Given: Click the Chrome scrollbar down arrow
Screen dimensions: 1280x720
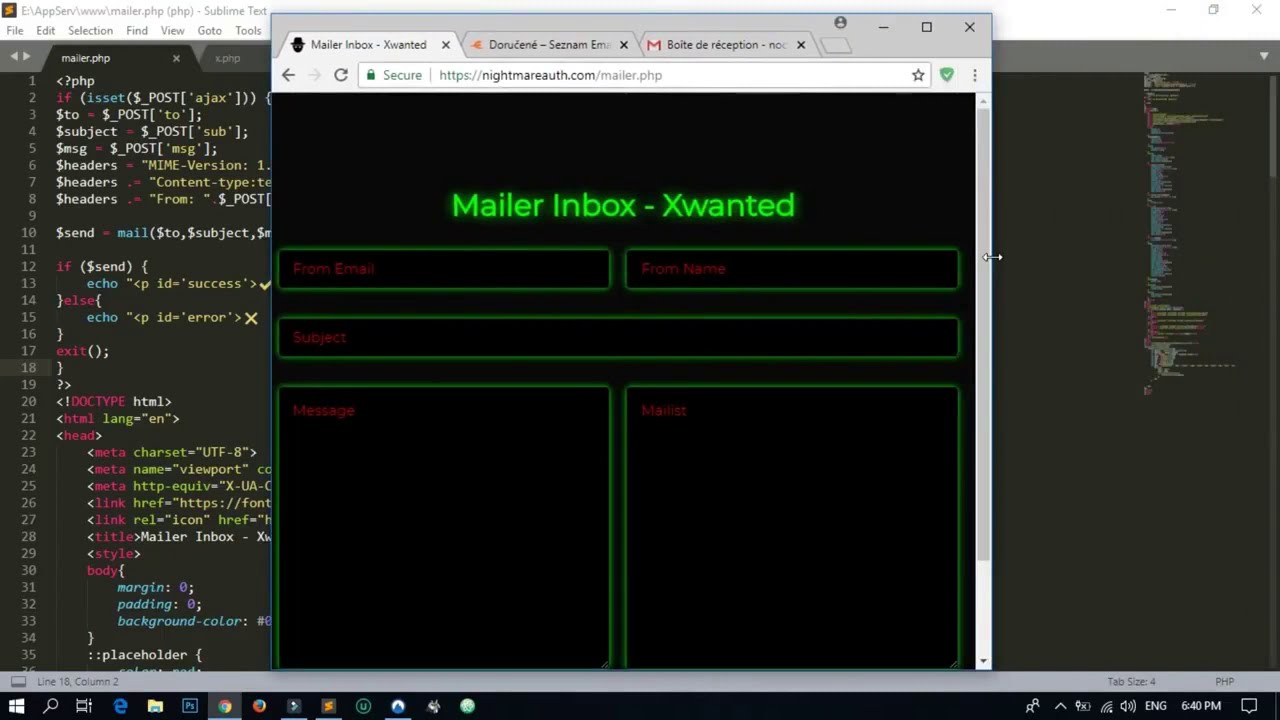Looking at the screenshot, I should tap(983, 661).
